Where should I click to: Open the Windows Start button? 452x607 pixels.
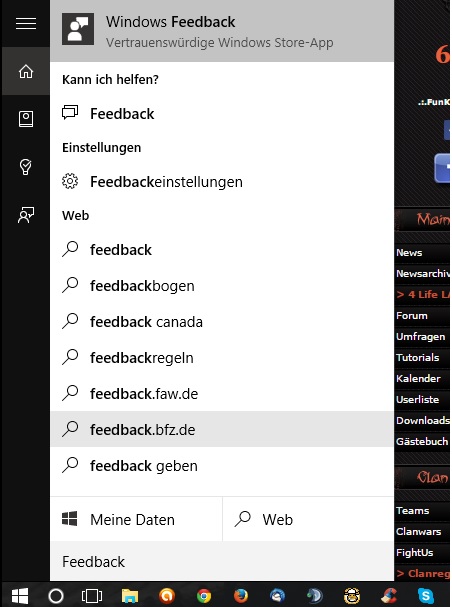click(19, 595)
